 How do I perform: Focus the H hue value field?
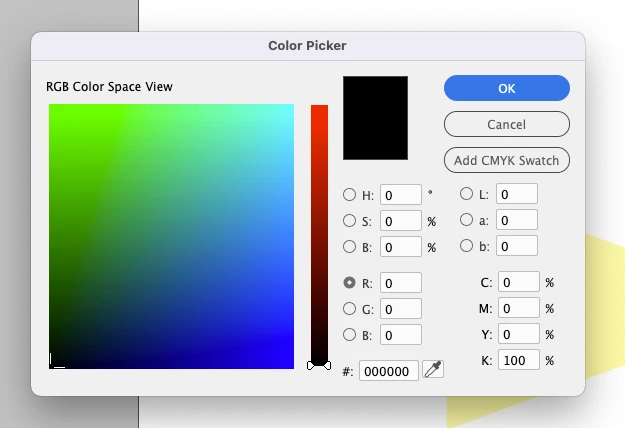401,195
